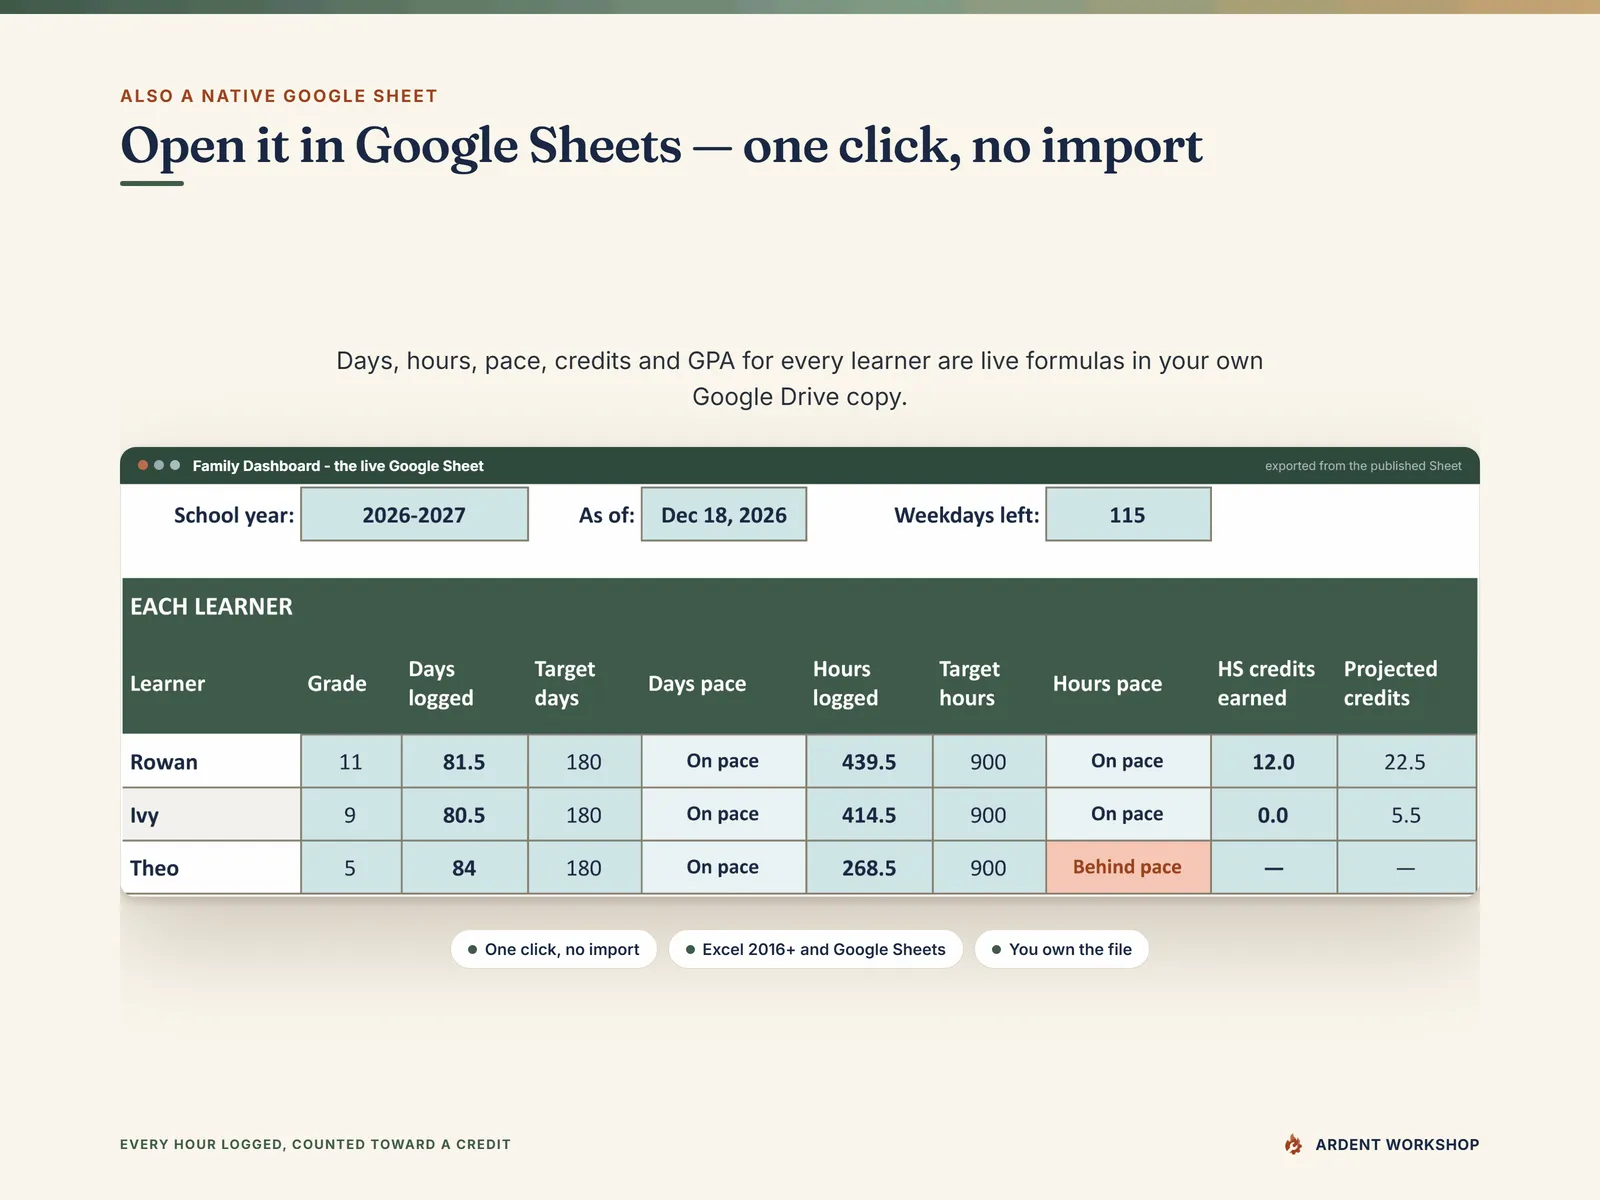Click the 'Projected credits' column header
1600x1200 pixels.
point(1390,684)
